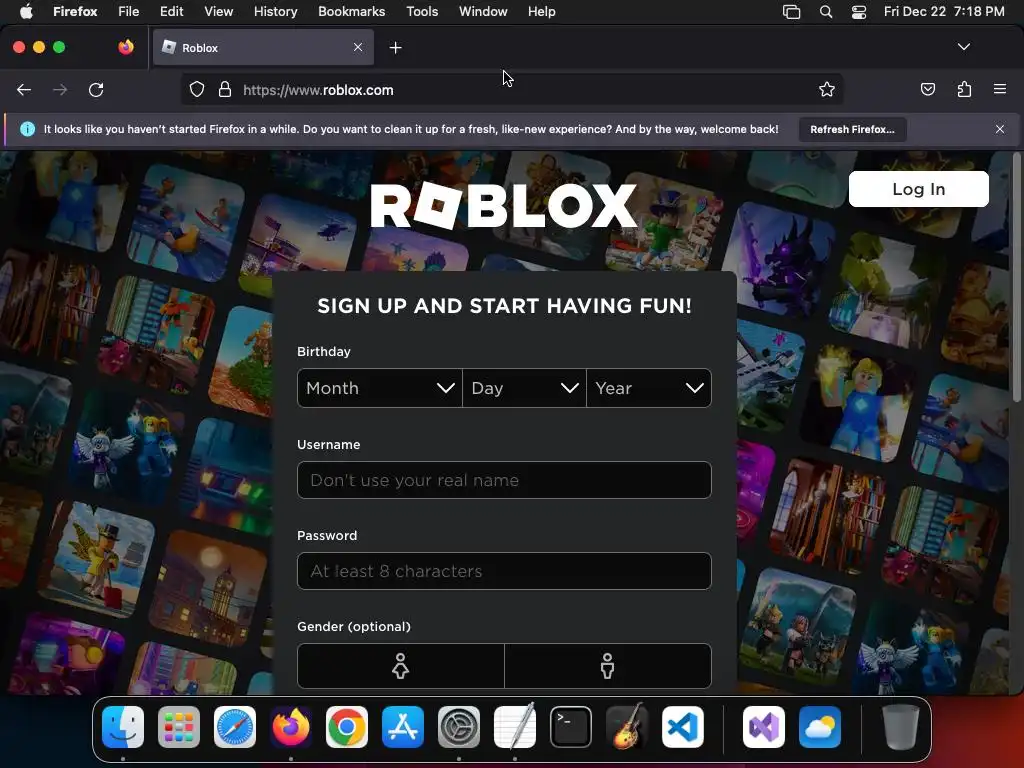Click the Firefox View icon in the tab bar
Screen dimensions: 1024x768
pyautogui.click(x=126, y=47)
